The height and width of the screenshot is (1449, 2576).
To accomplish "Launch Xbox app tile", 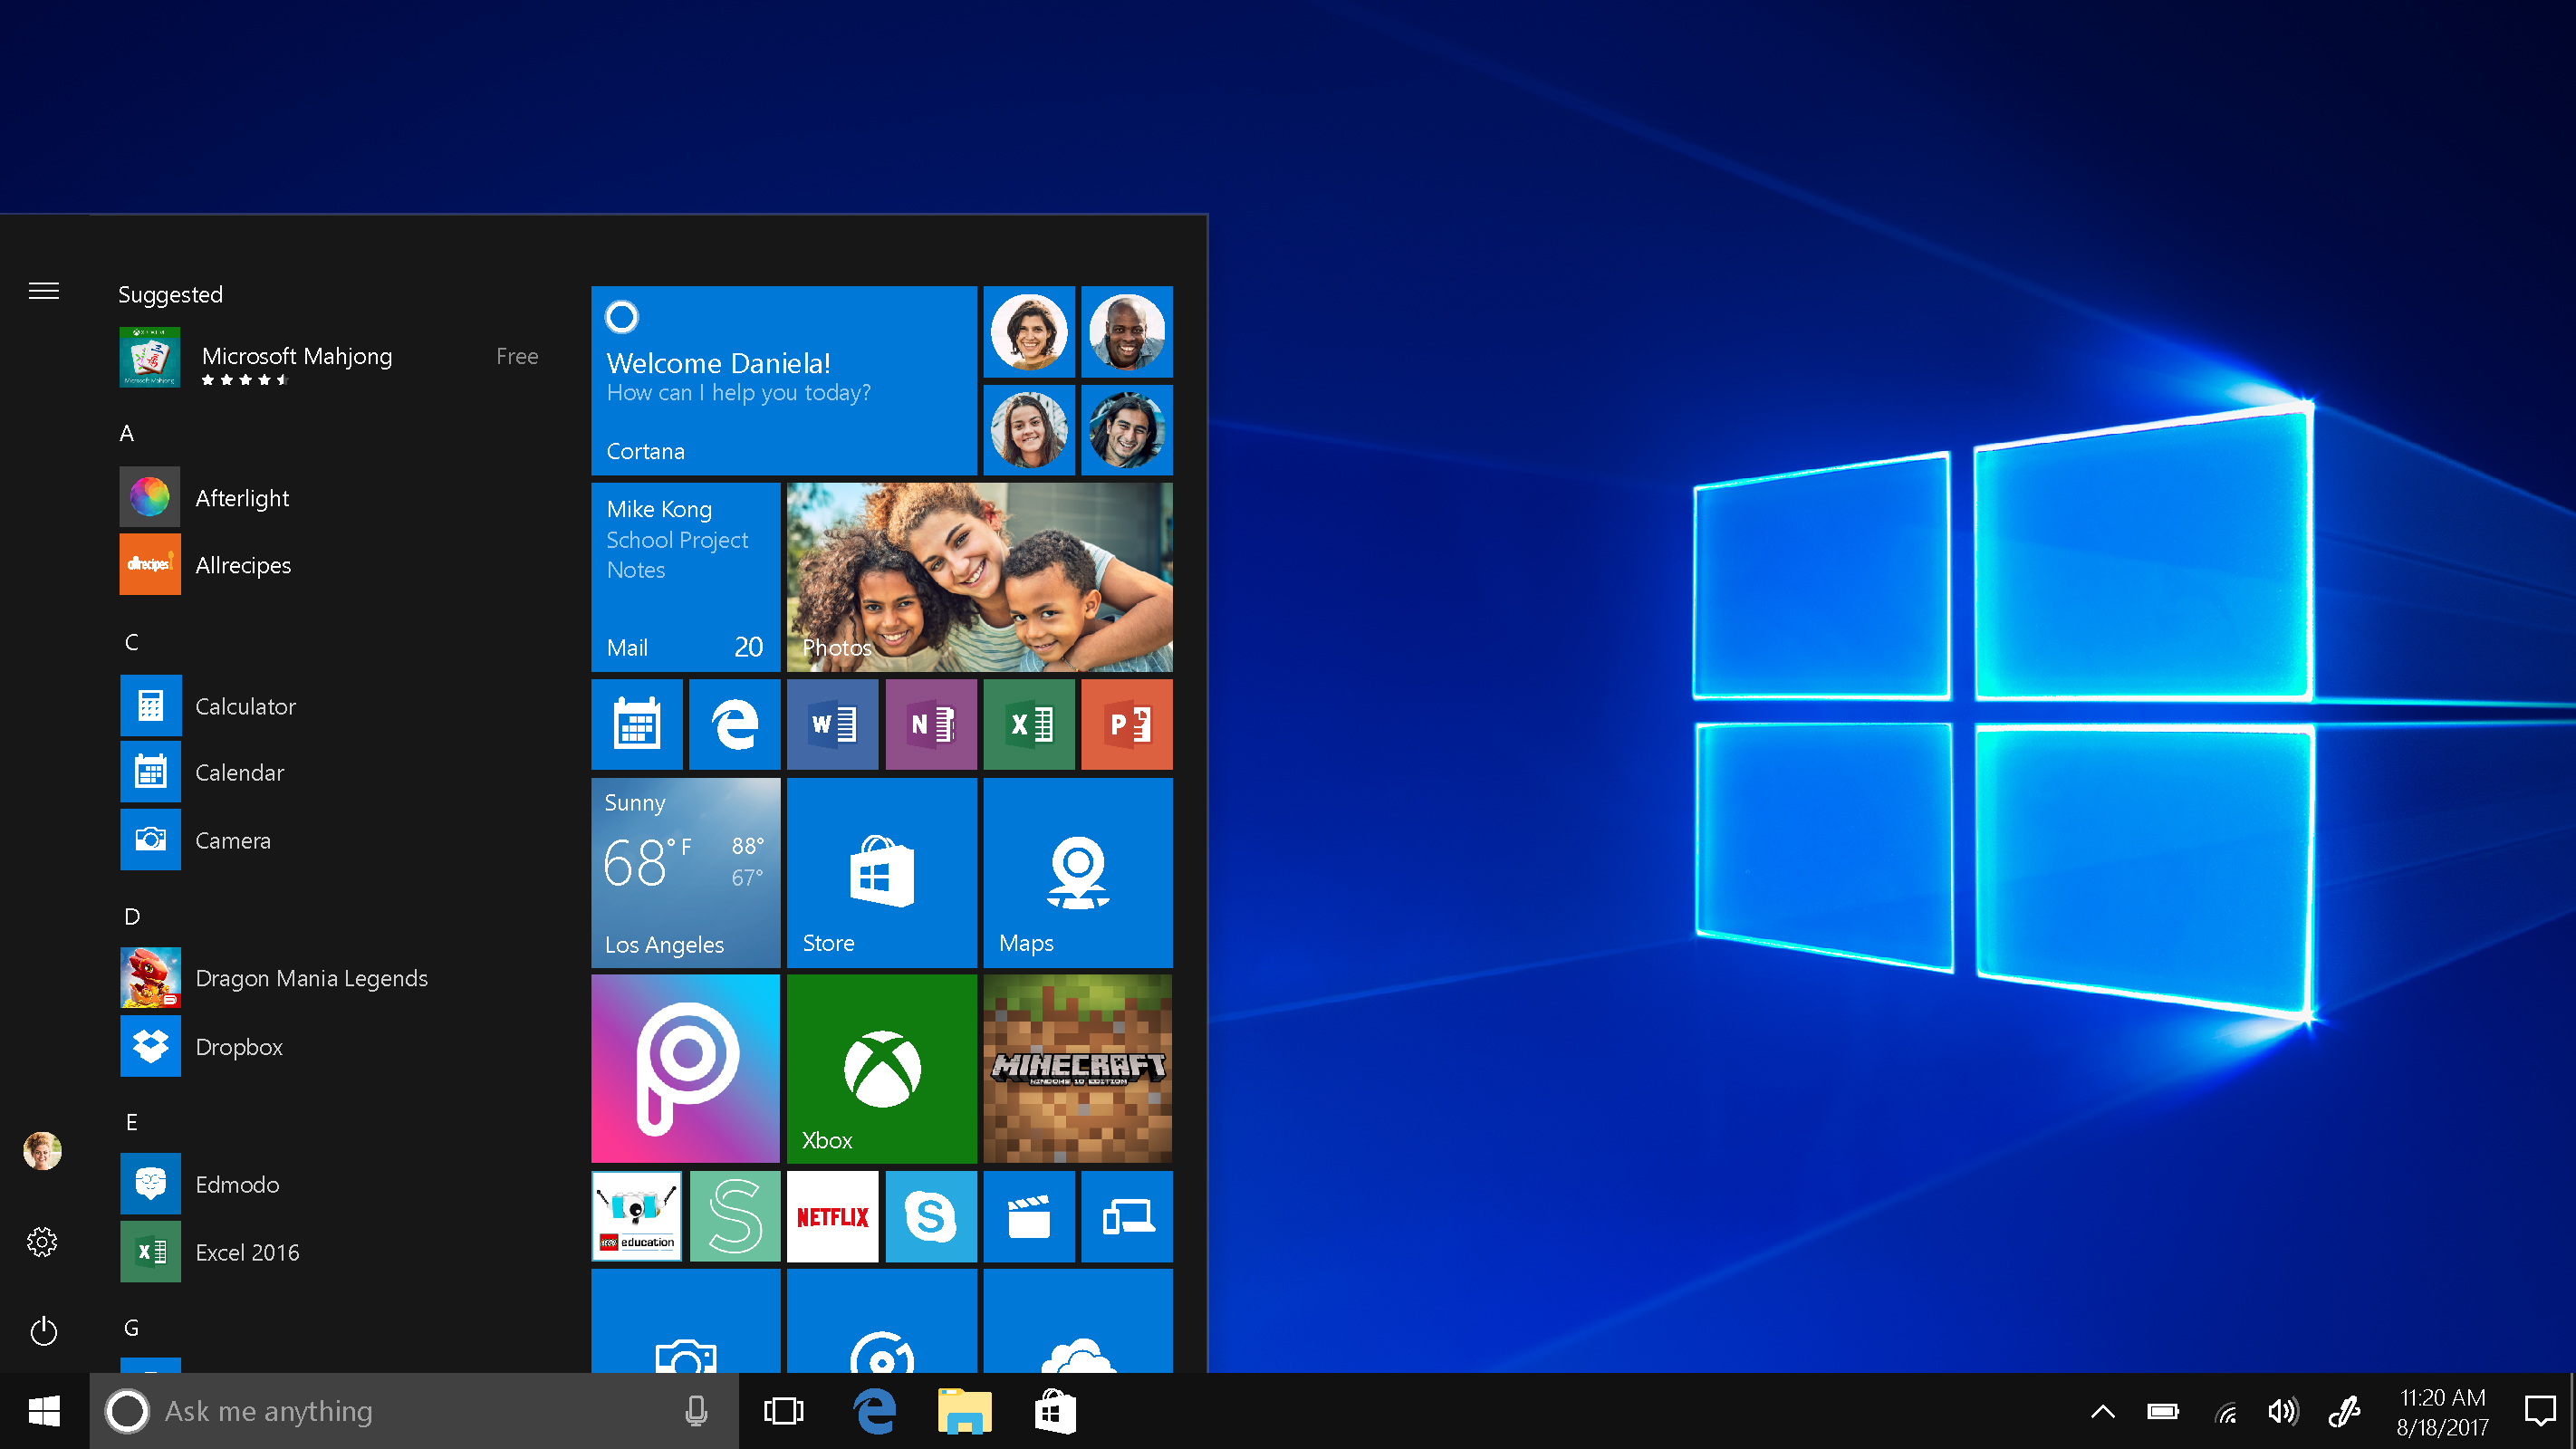I will pyautogui.click(x=879, y=1063).
